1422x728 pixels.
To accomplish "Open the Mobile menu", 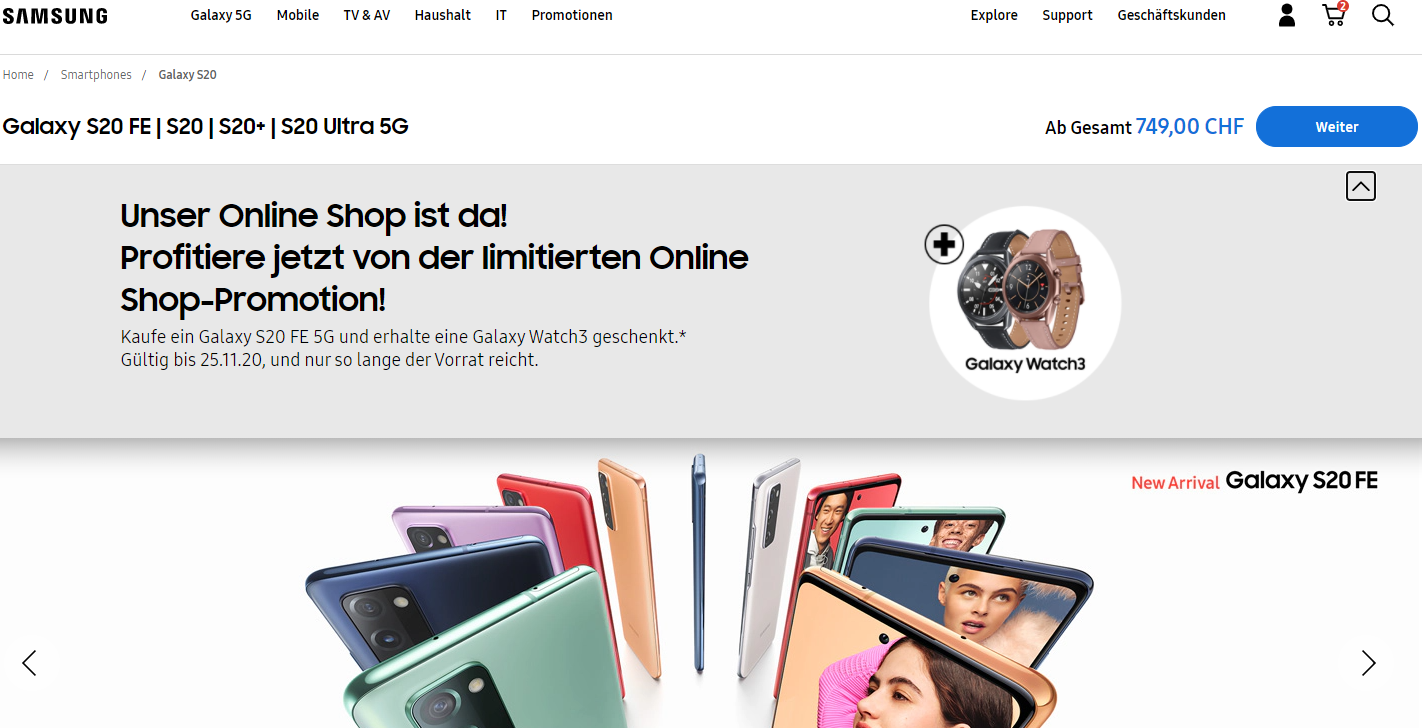I will pos(298,15).
